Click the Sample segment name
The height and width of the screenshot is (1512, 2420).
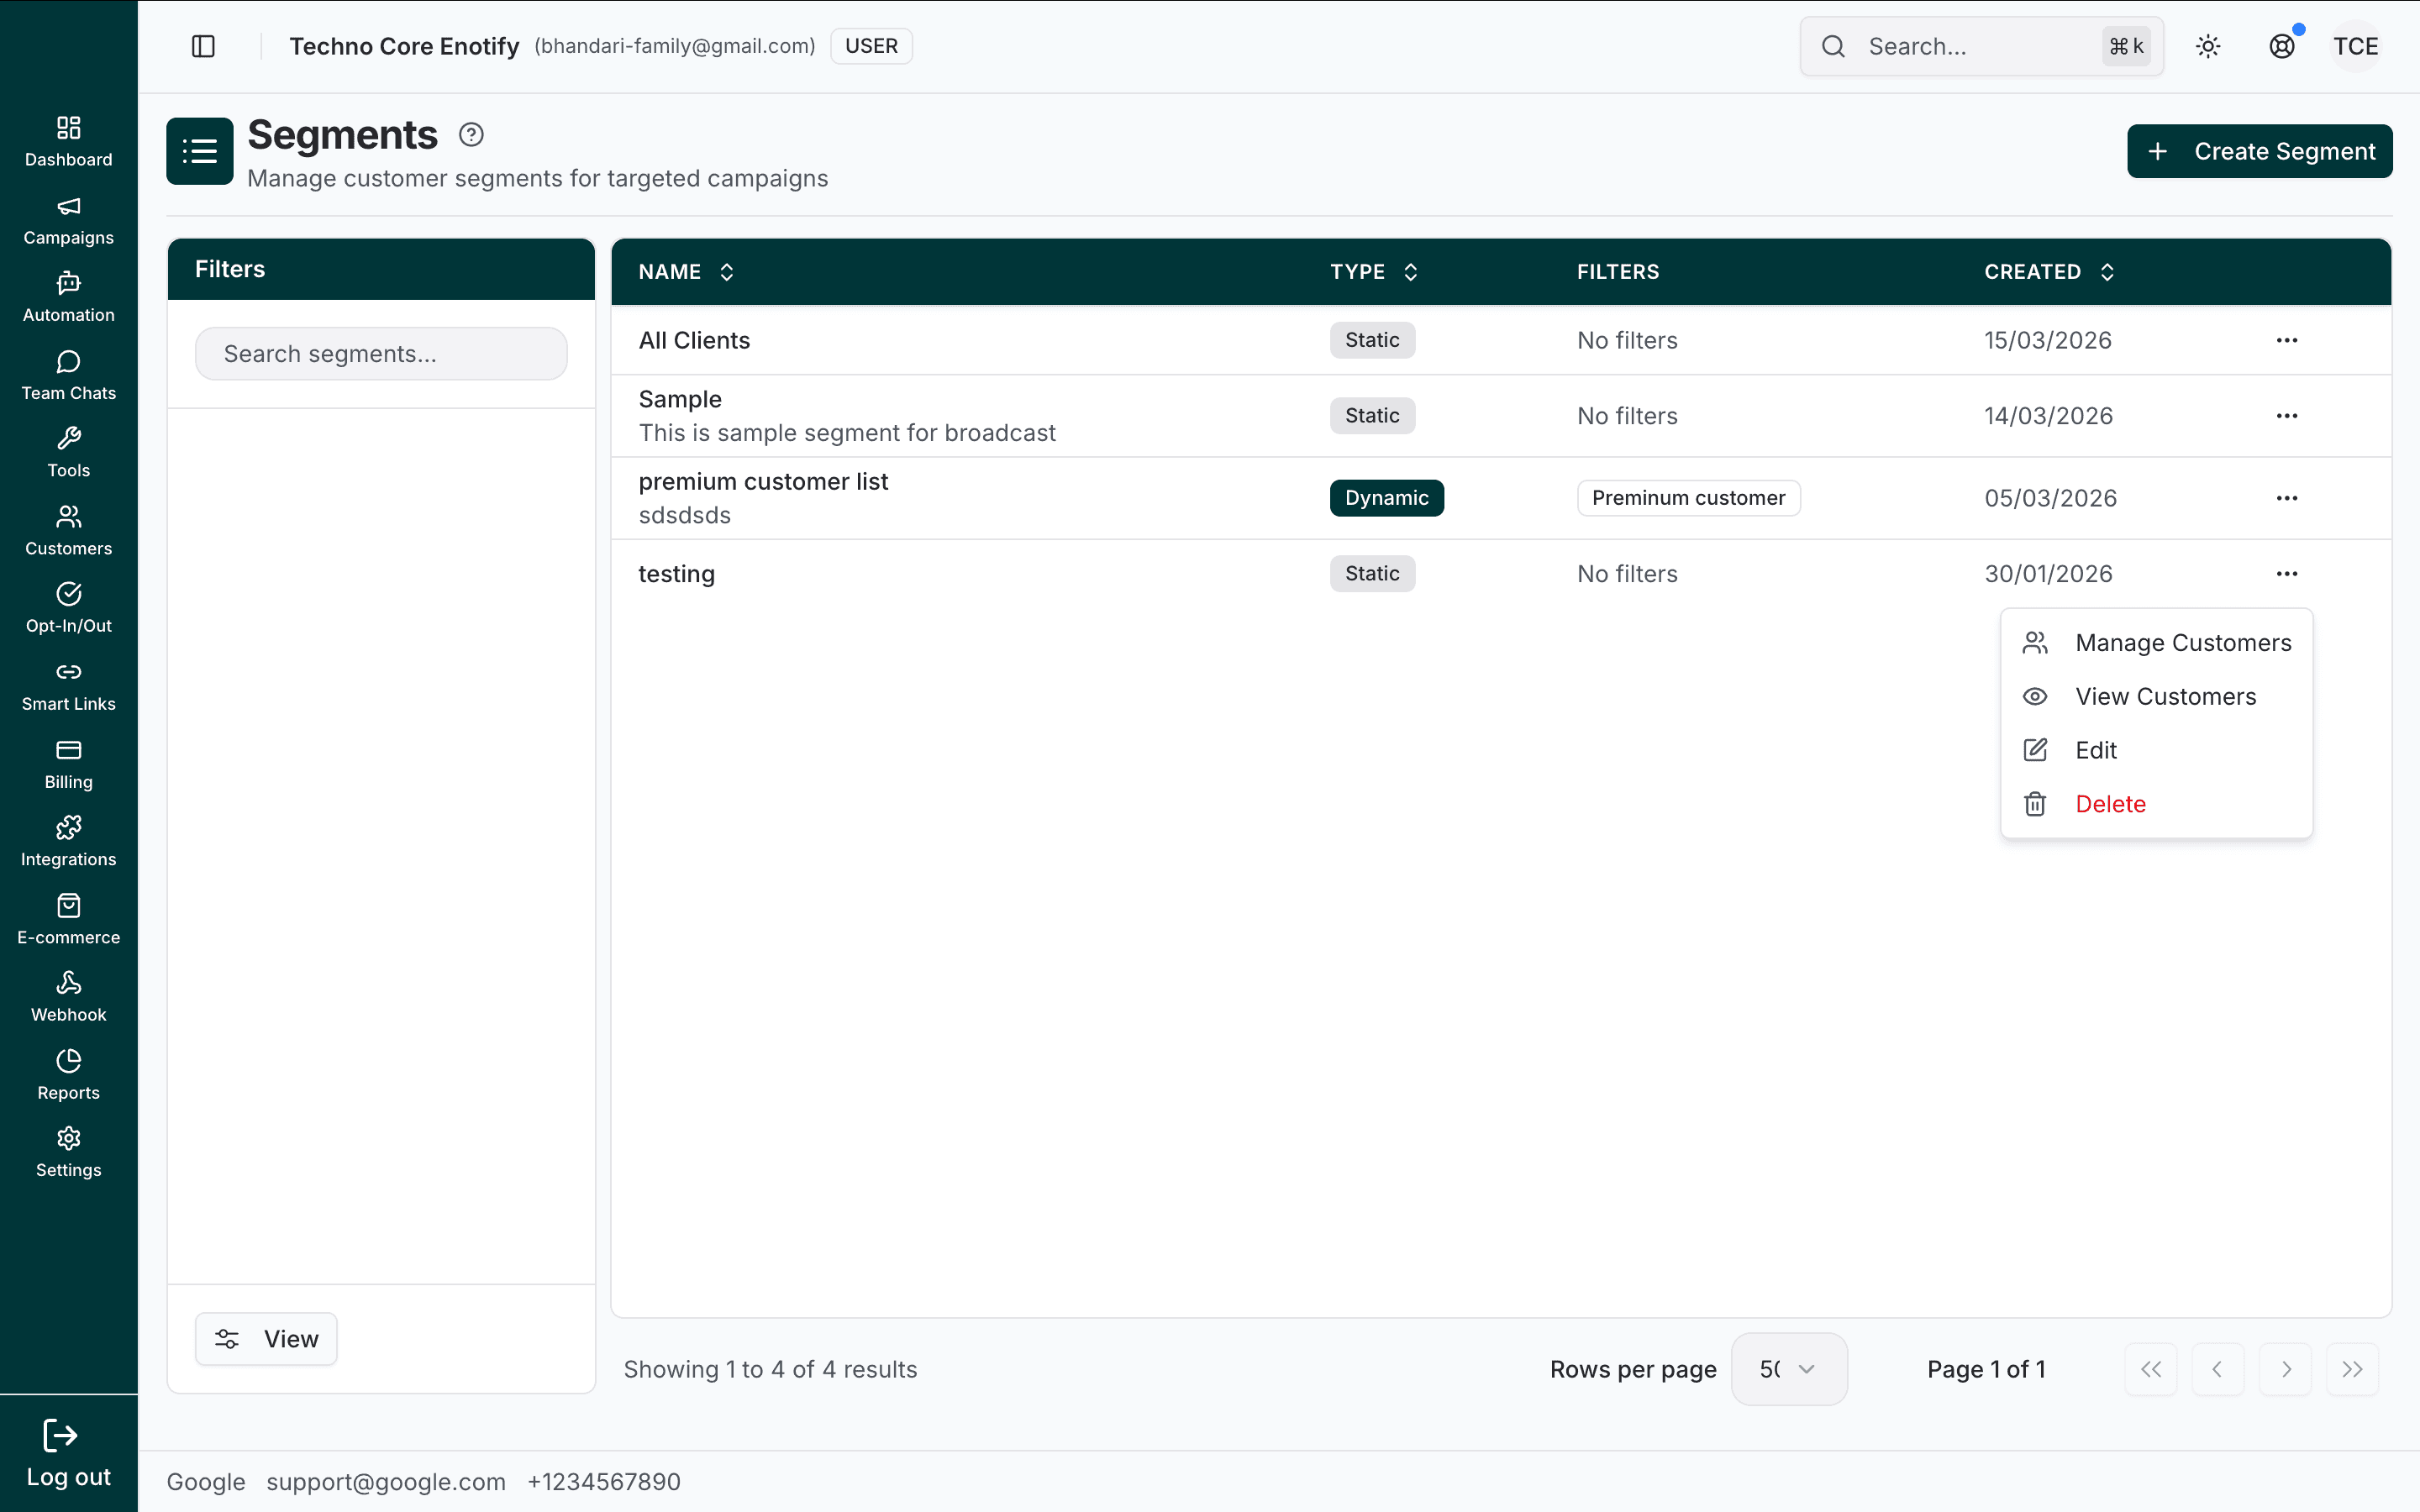680,399
